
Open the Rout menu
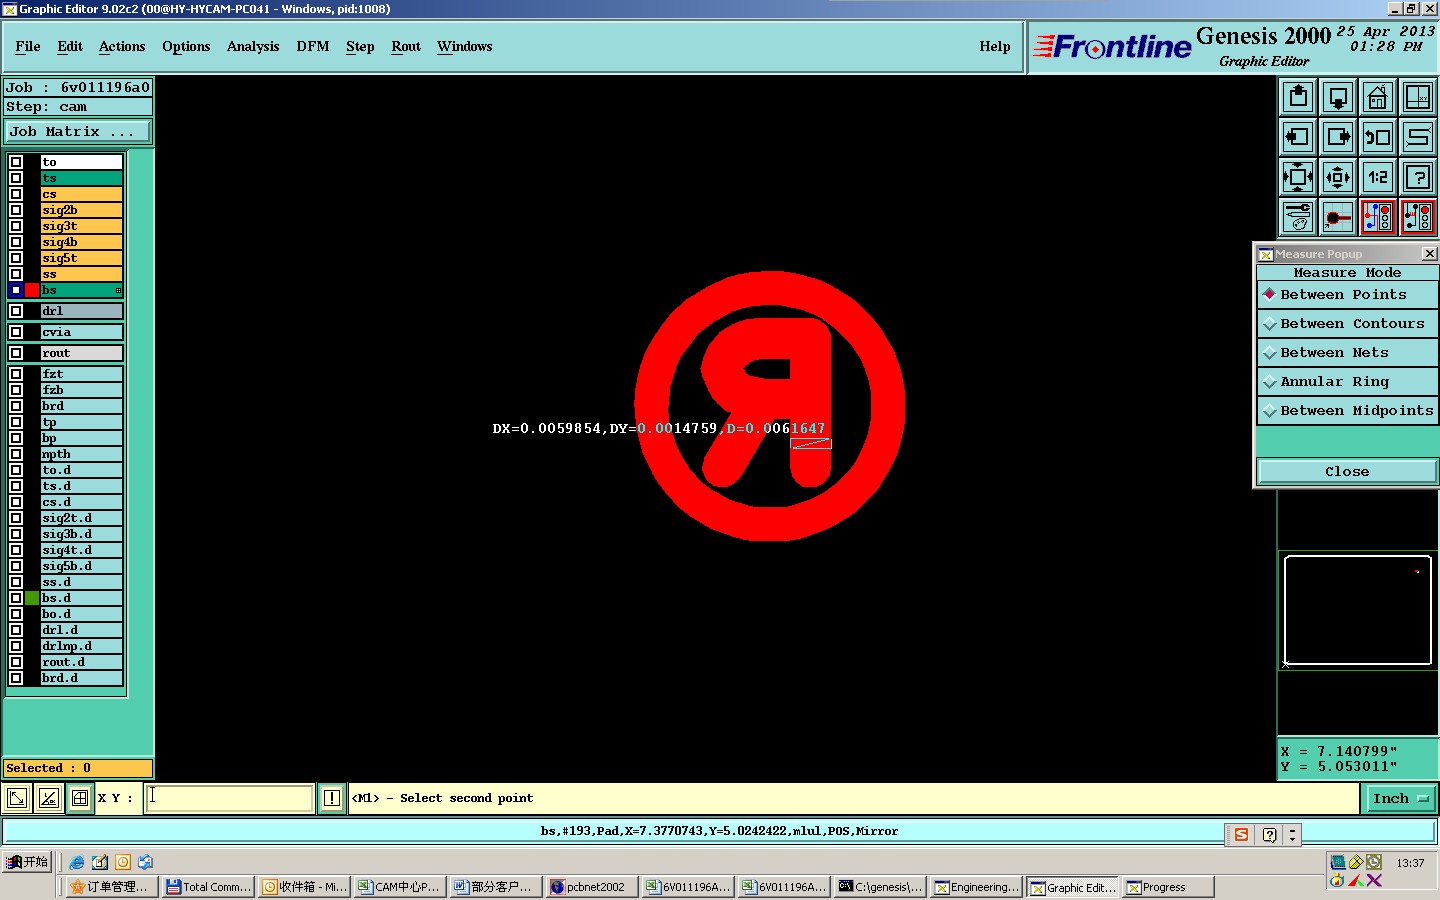[x=406, y=47]
